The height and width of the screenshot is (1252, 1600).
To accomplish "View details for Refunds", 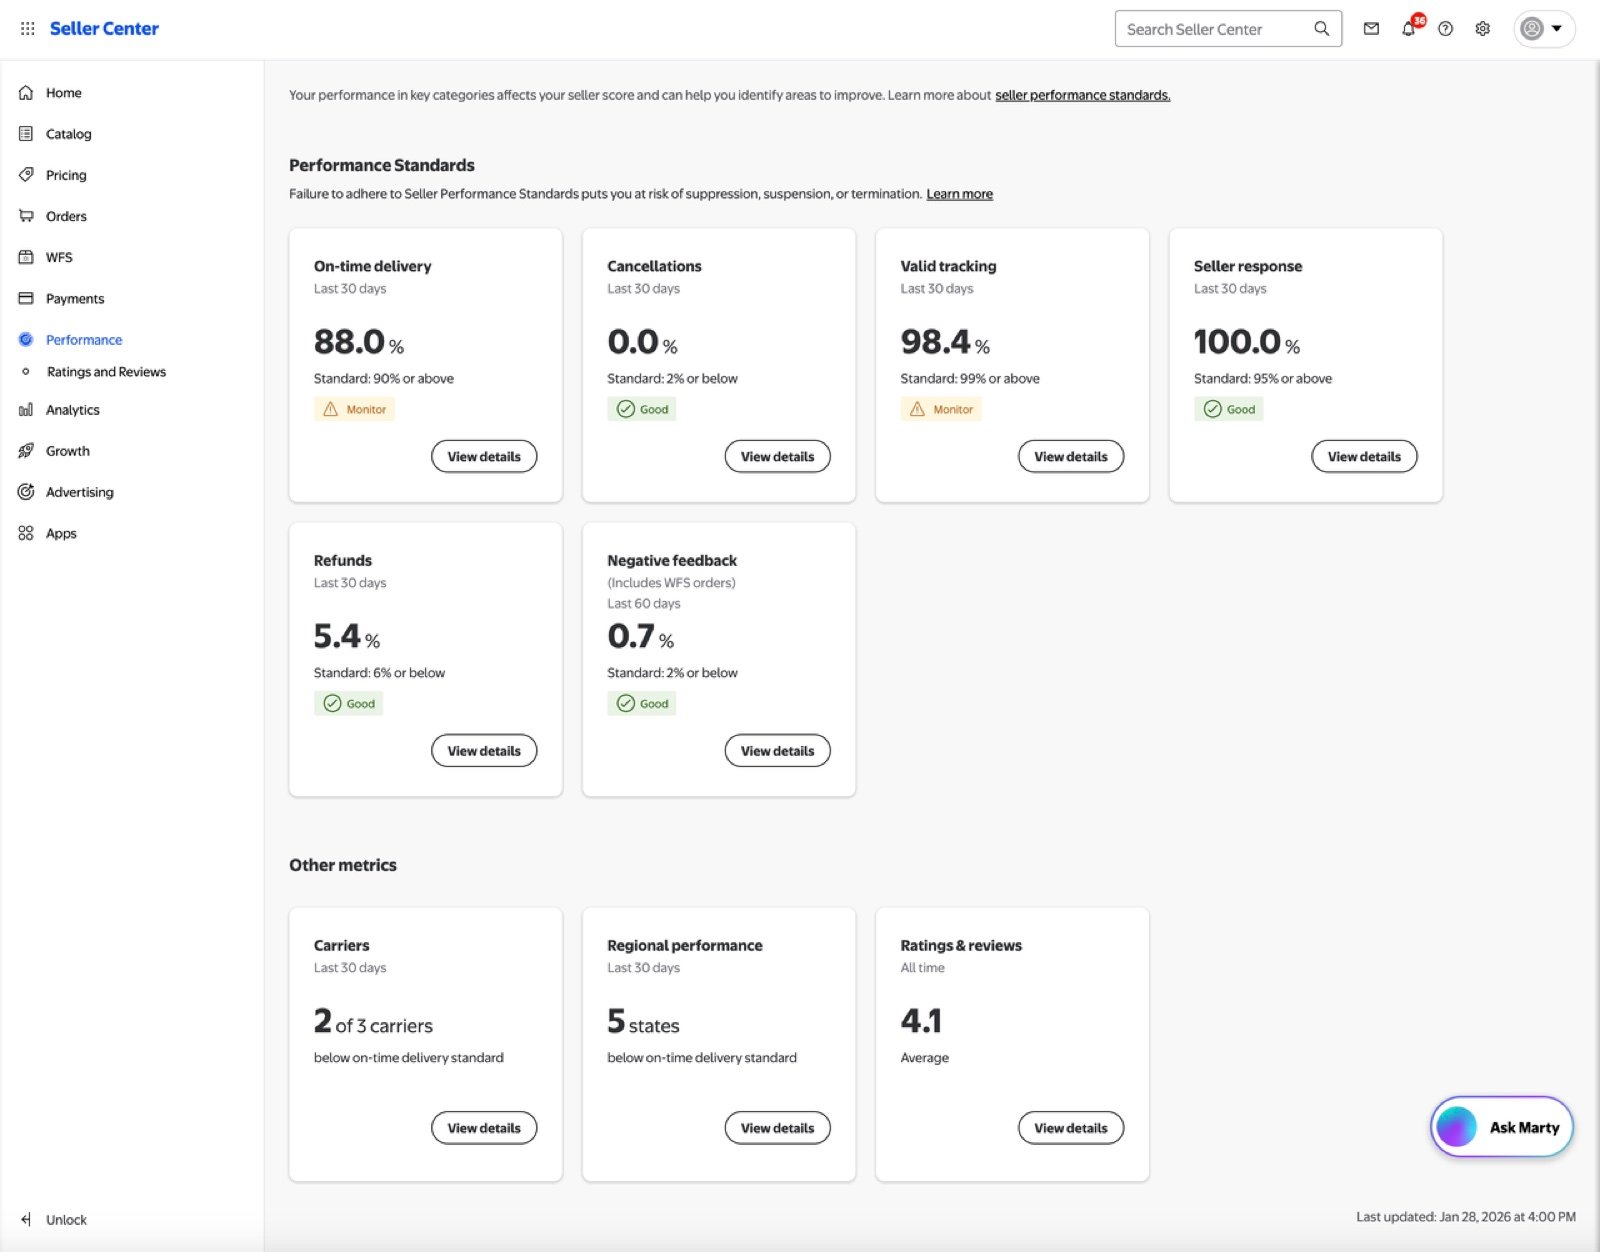I will pos(484,751).
